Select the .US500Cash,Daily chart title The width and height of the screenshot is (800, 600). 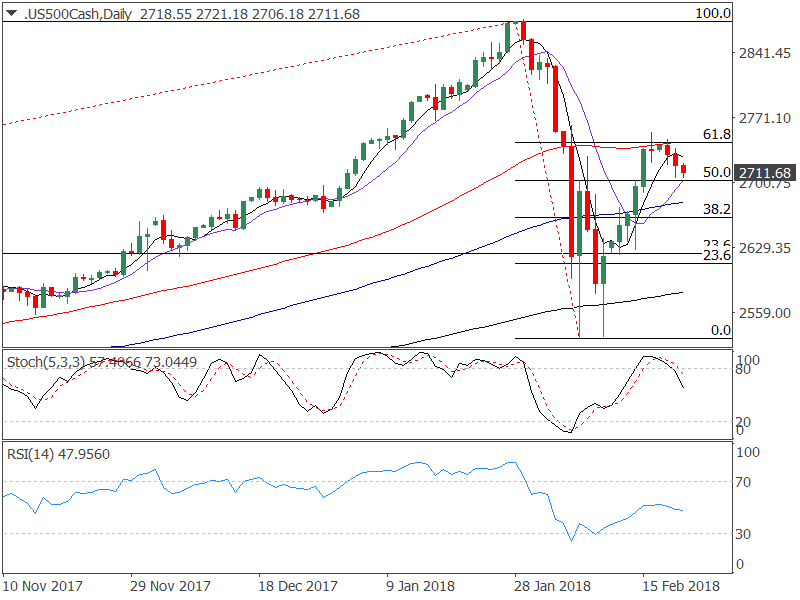[79, 14]
